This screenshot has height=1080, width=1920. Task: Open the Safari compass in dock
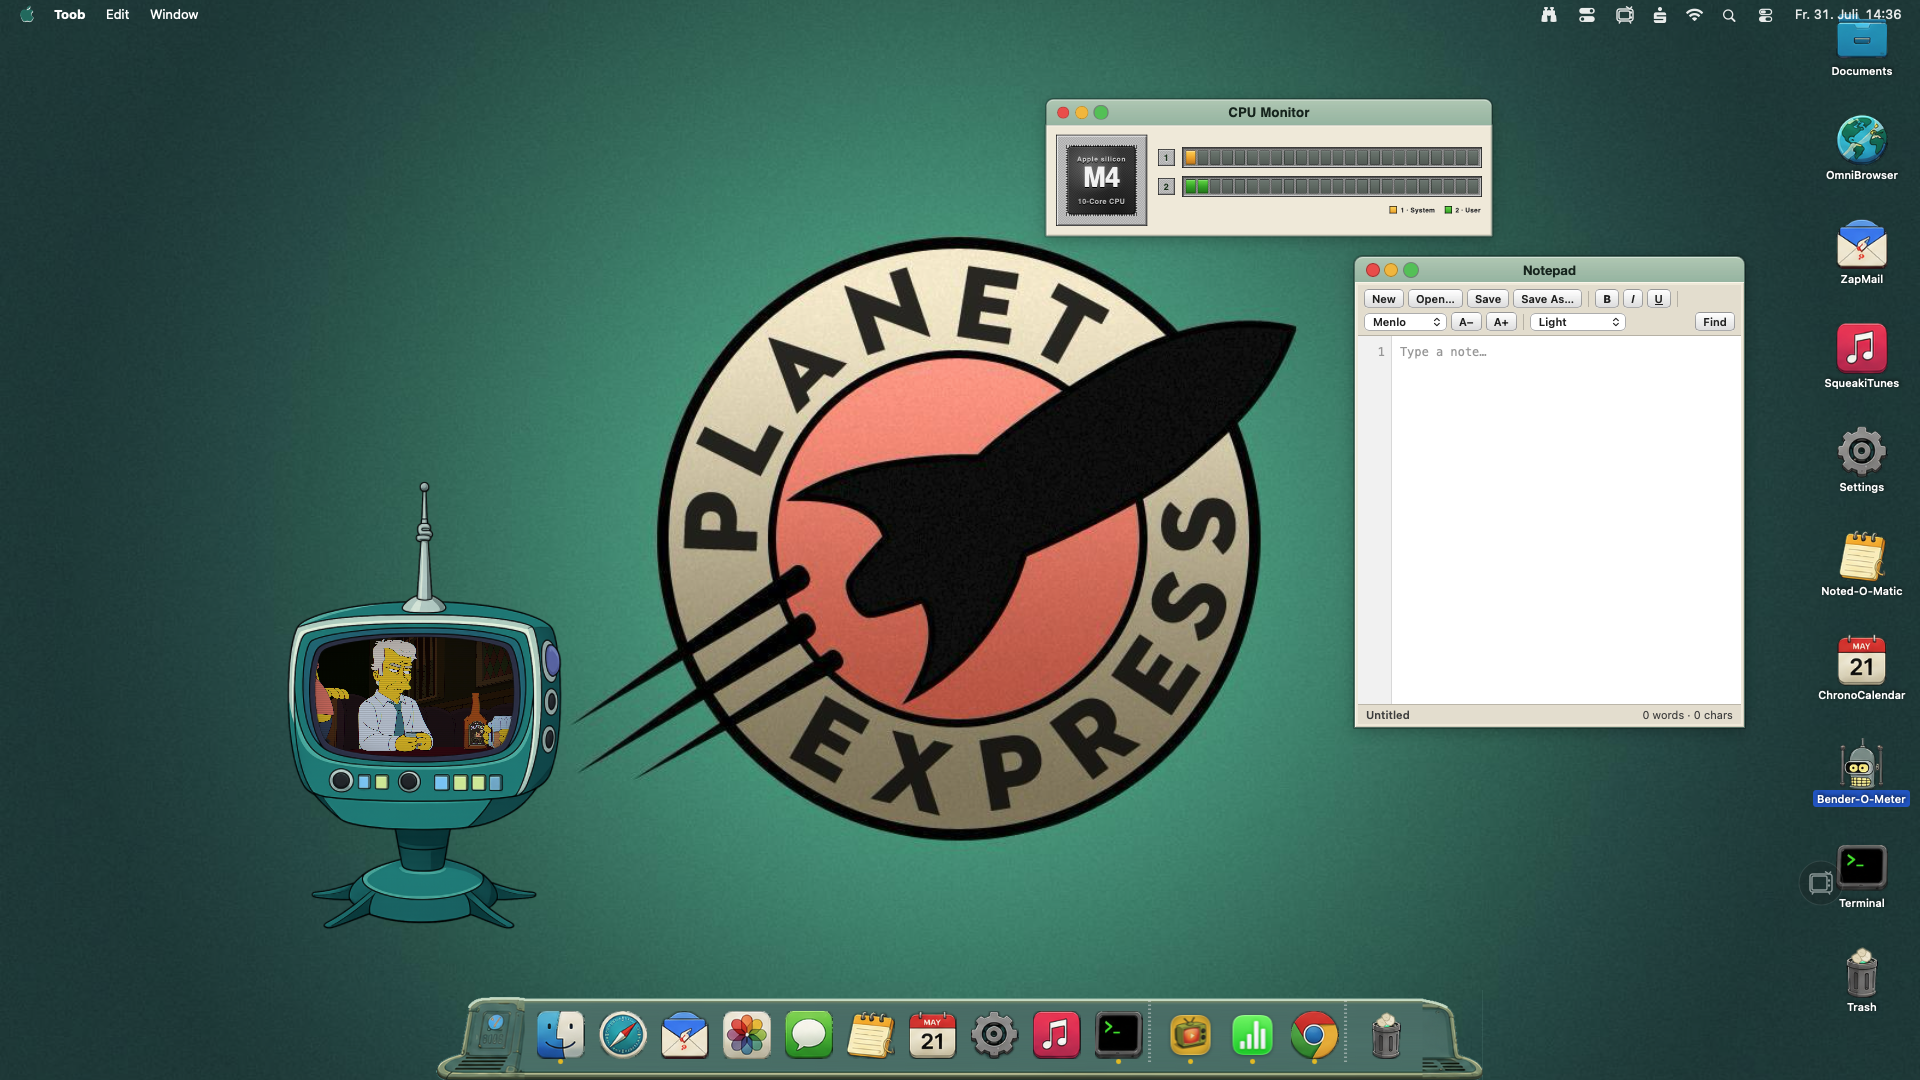(622, 1035)
